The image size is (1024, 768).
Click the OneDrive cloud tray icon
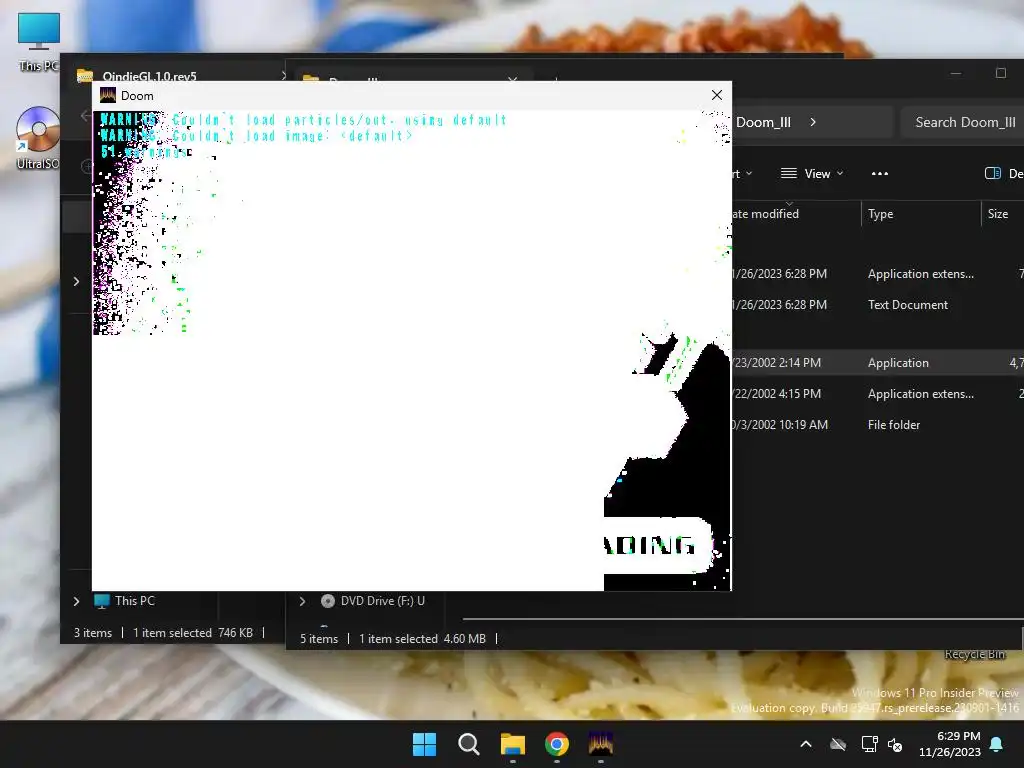[838, 744]
